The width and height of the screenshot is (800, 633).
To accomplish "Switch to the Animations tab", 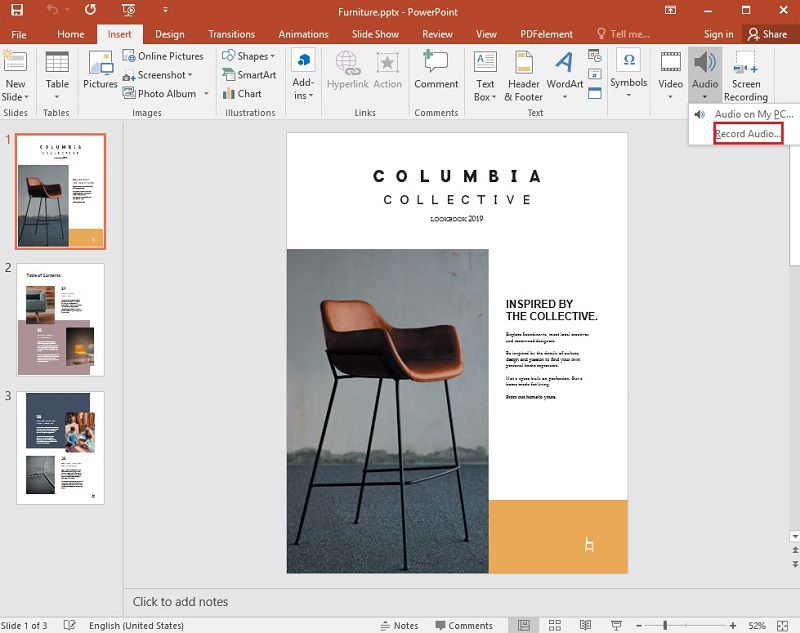I will (x=303, y=33).
